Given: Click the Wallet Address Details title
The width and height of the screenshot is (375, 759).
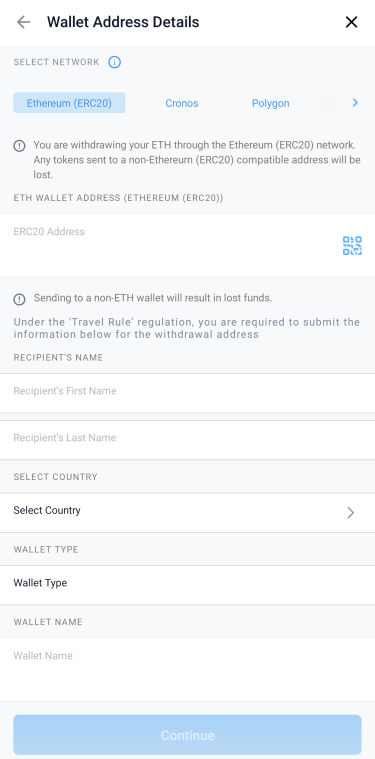Looking at the screenshot, I should point(123,22).
